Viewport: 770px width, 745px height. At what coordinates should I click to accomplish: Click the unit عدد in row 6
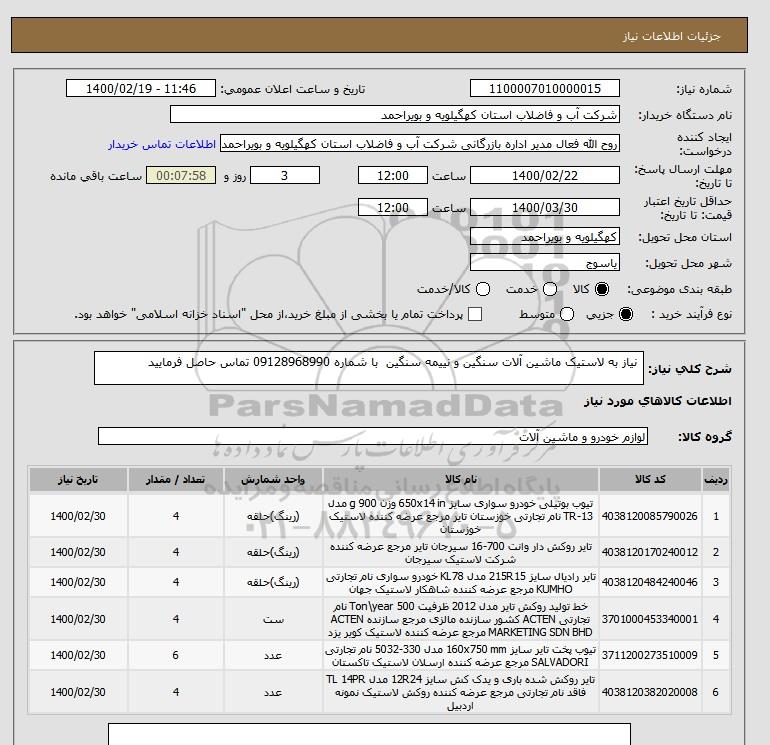[x=273, y=692]
